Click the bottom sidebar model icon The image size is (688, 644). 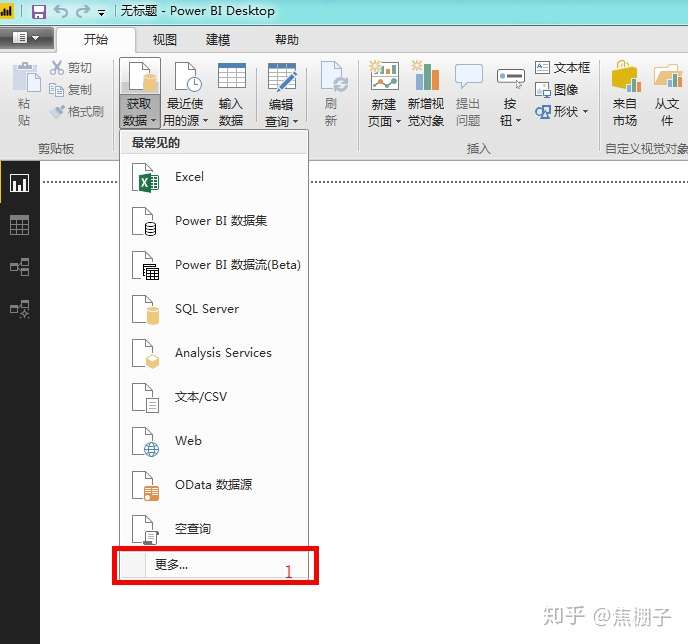coord(20,309)
